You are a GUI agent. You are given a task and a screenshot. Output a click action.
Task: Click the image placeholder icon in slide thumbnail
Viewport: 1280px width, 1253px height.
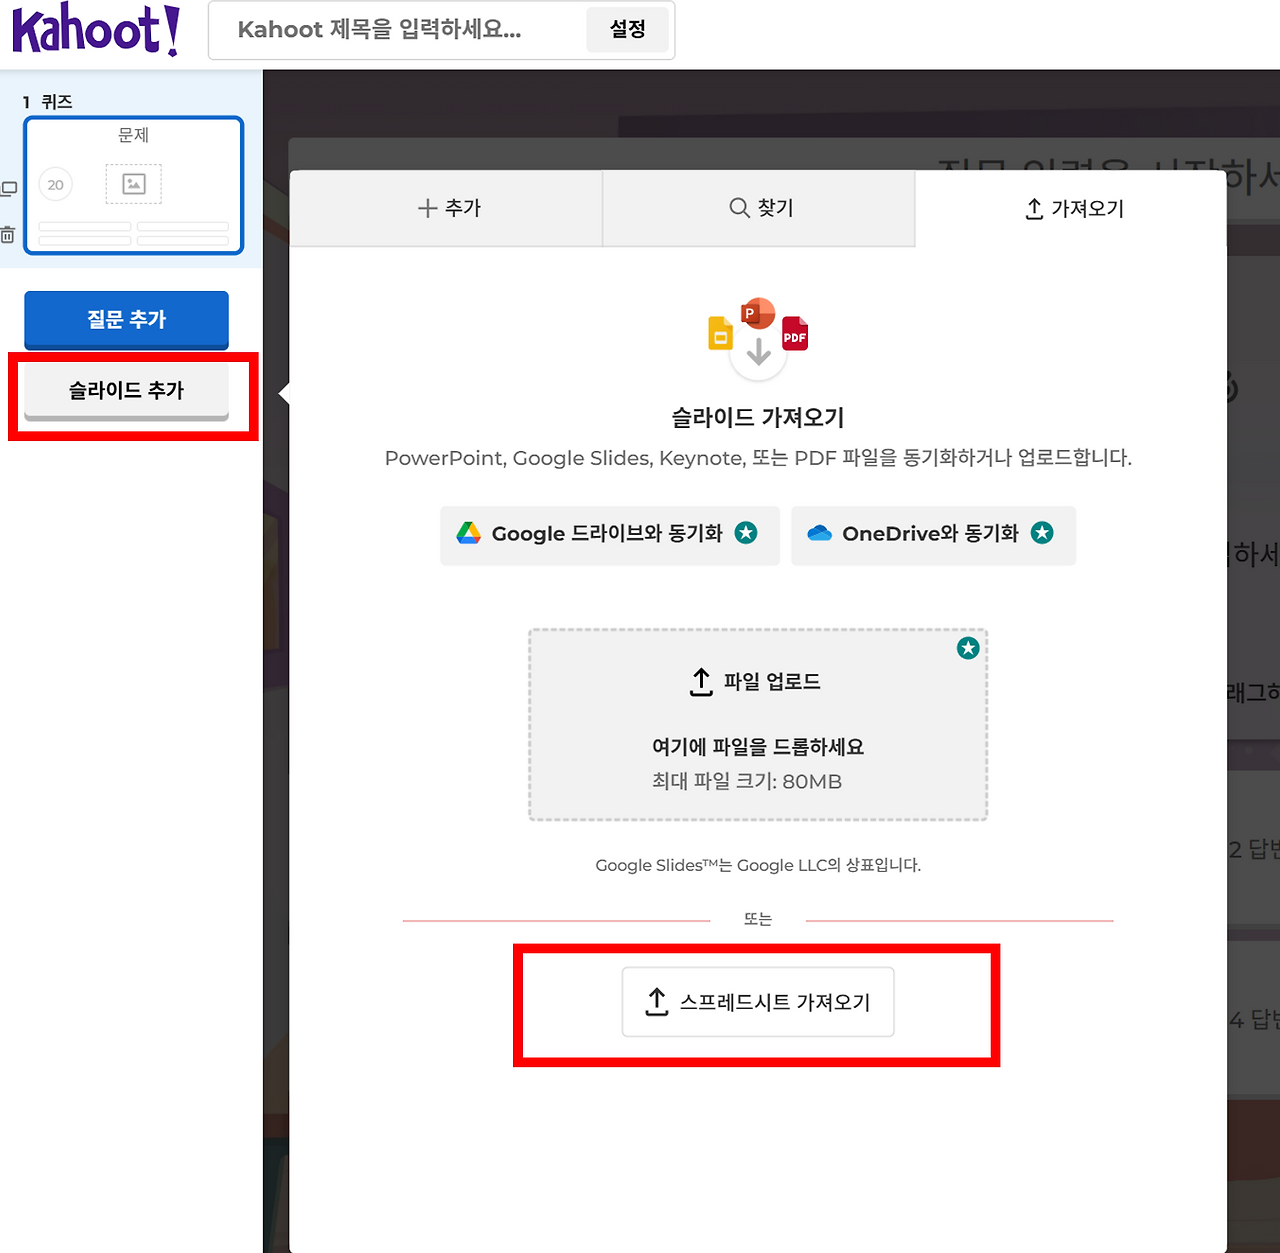click(x=134, y=184)
